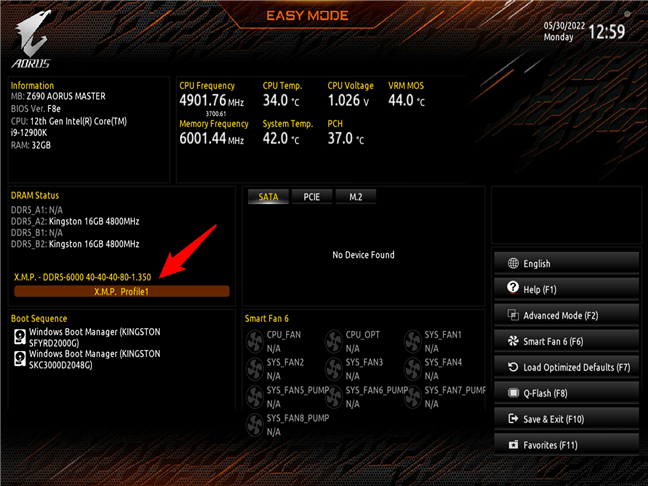Click the No Device Found message
648x486 pixels.
point(363,255)
